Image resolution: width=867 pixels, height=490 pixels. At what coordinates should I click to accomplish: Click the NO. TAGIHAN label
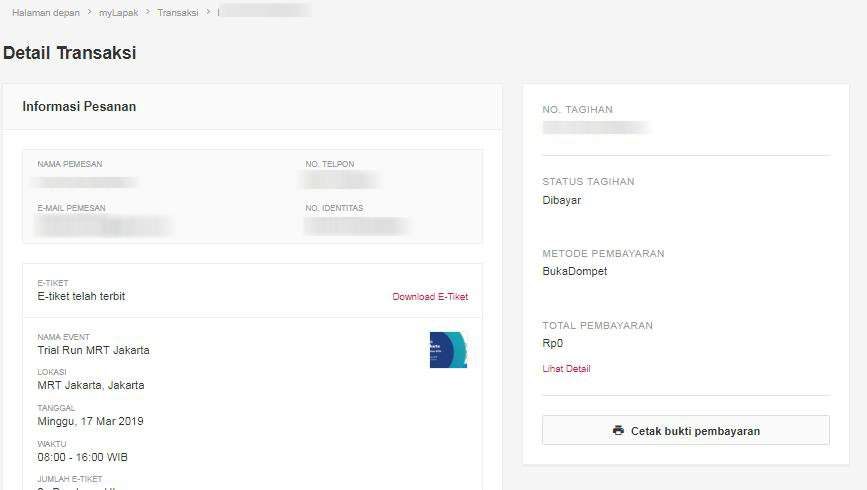577,110
